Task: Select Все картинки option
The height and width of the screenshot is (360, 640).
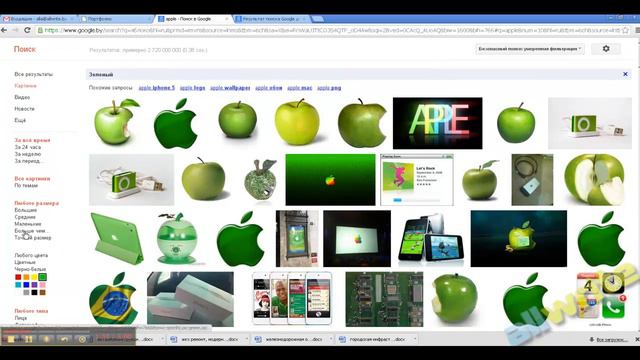Action: click(x=32, y=178)
